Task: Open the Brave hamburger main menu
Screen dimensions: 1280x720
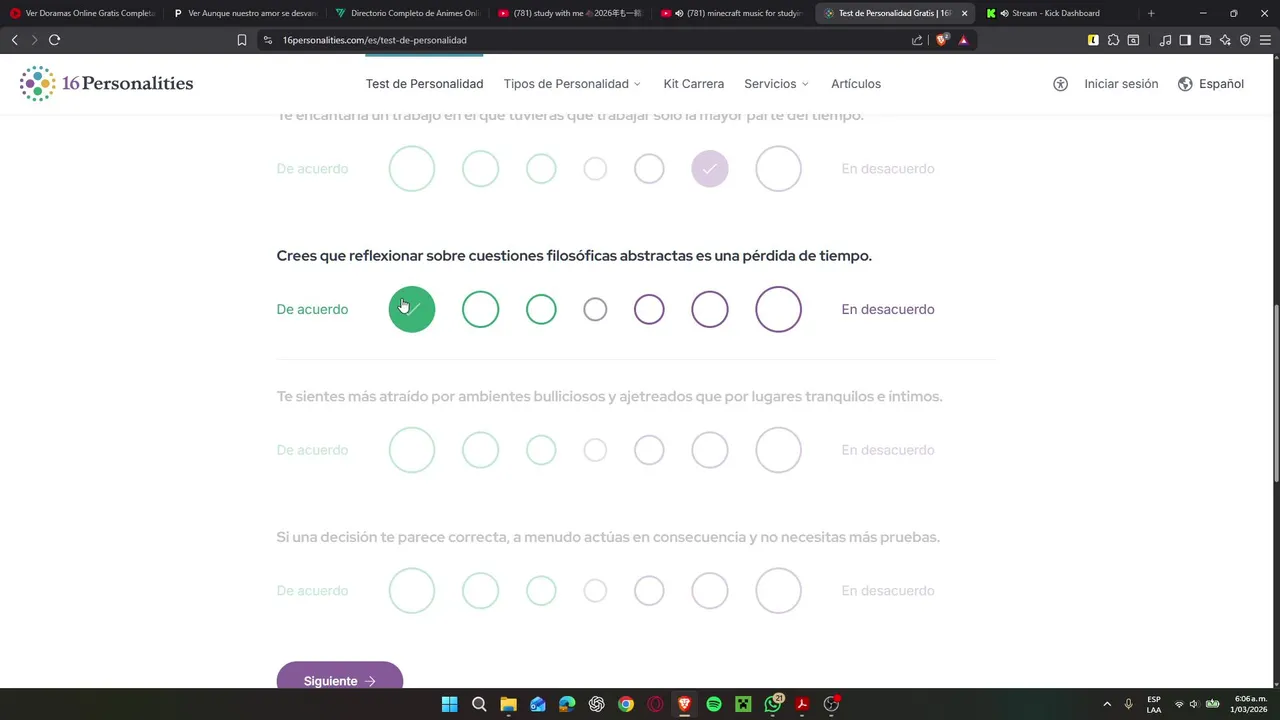Action: tap(1265, 40)
